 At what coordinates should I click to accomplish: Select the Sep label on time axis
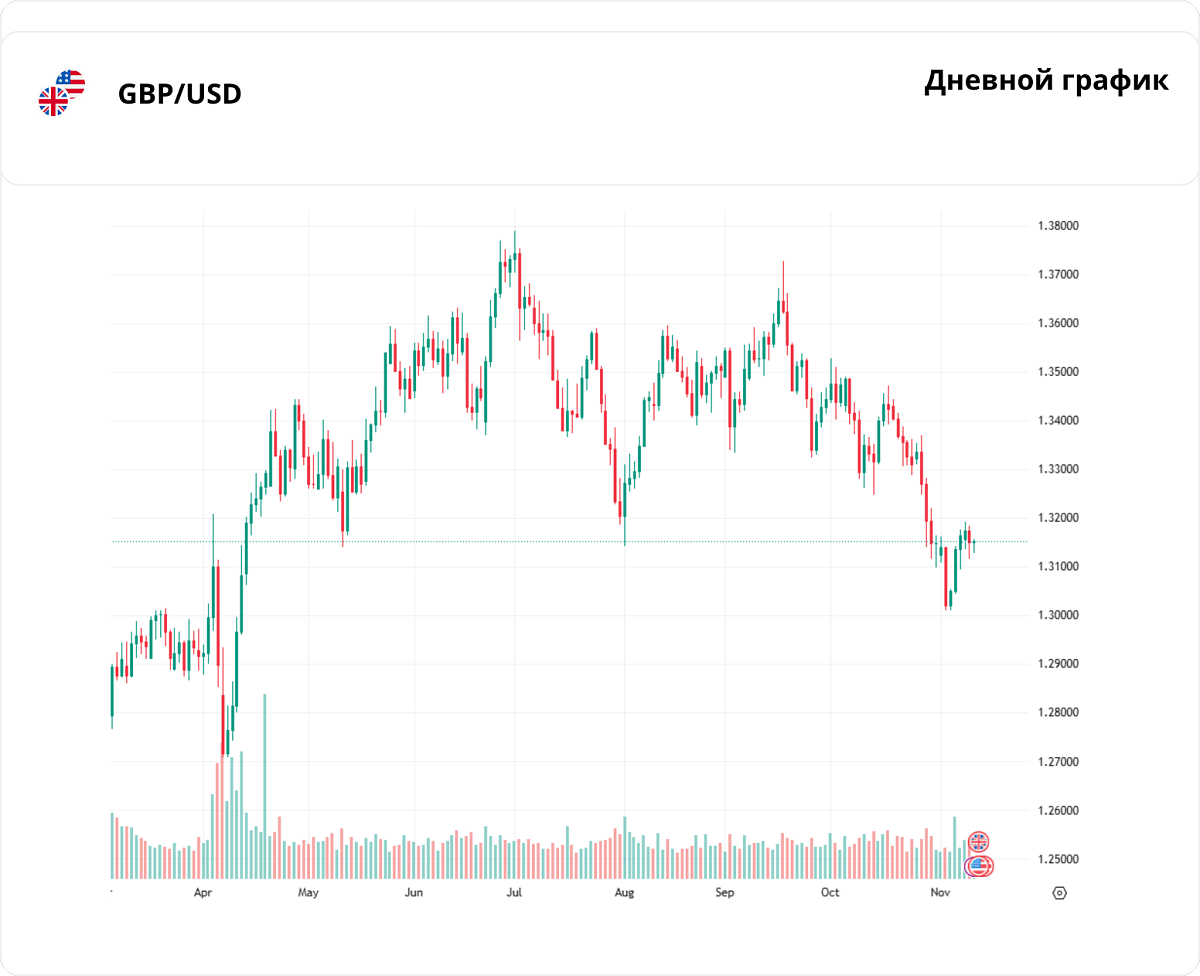pyautogui.click(x=725, y=892)
